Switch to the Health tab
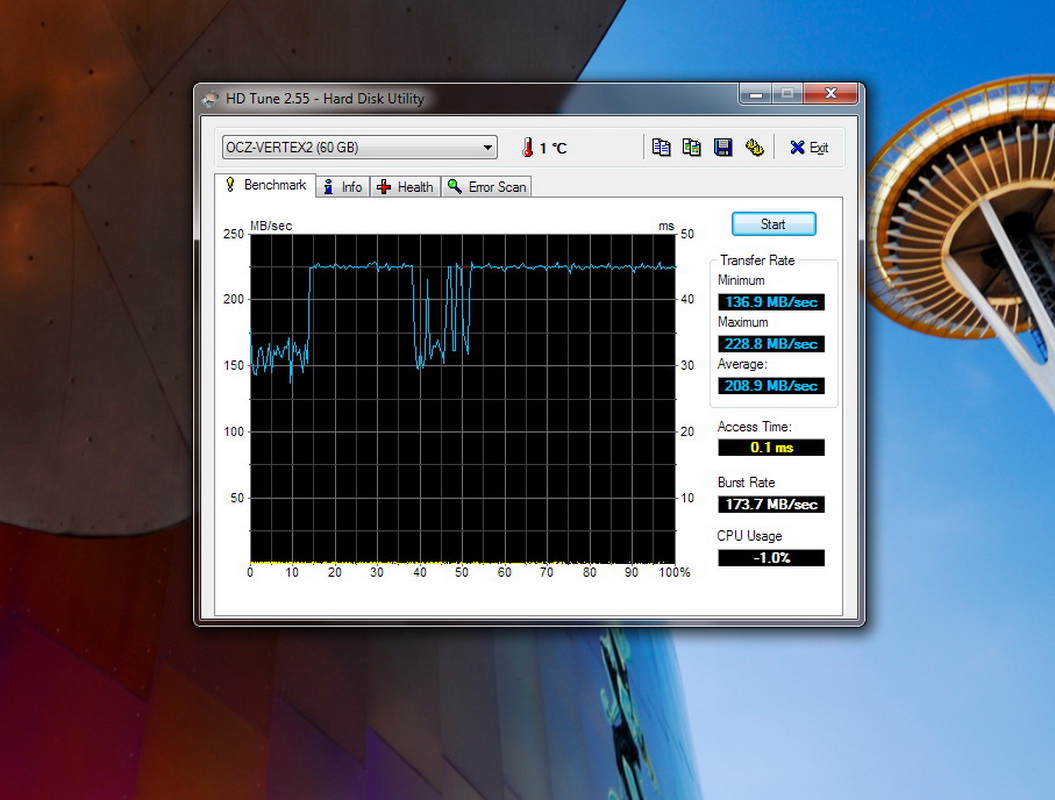 click(405, 187)
